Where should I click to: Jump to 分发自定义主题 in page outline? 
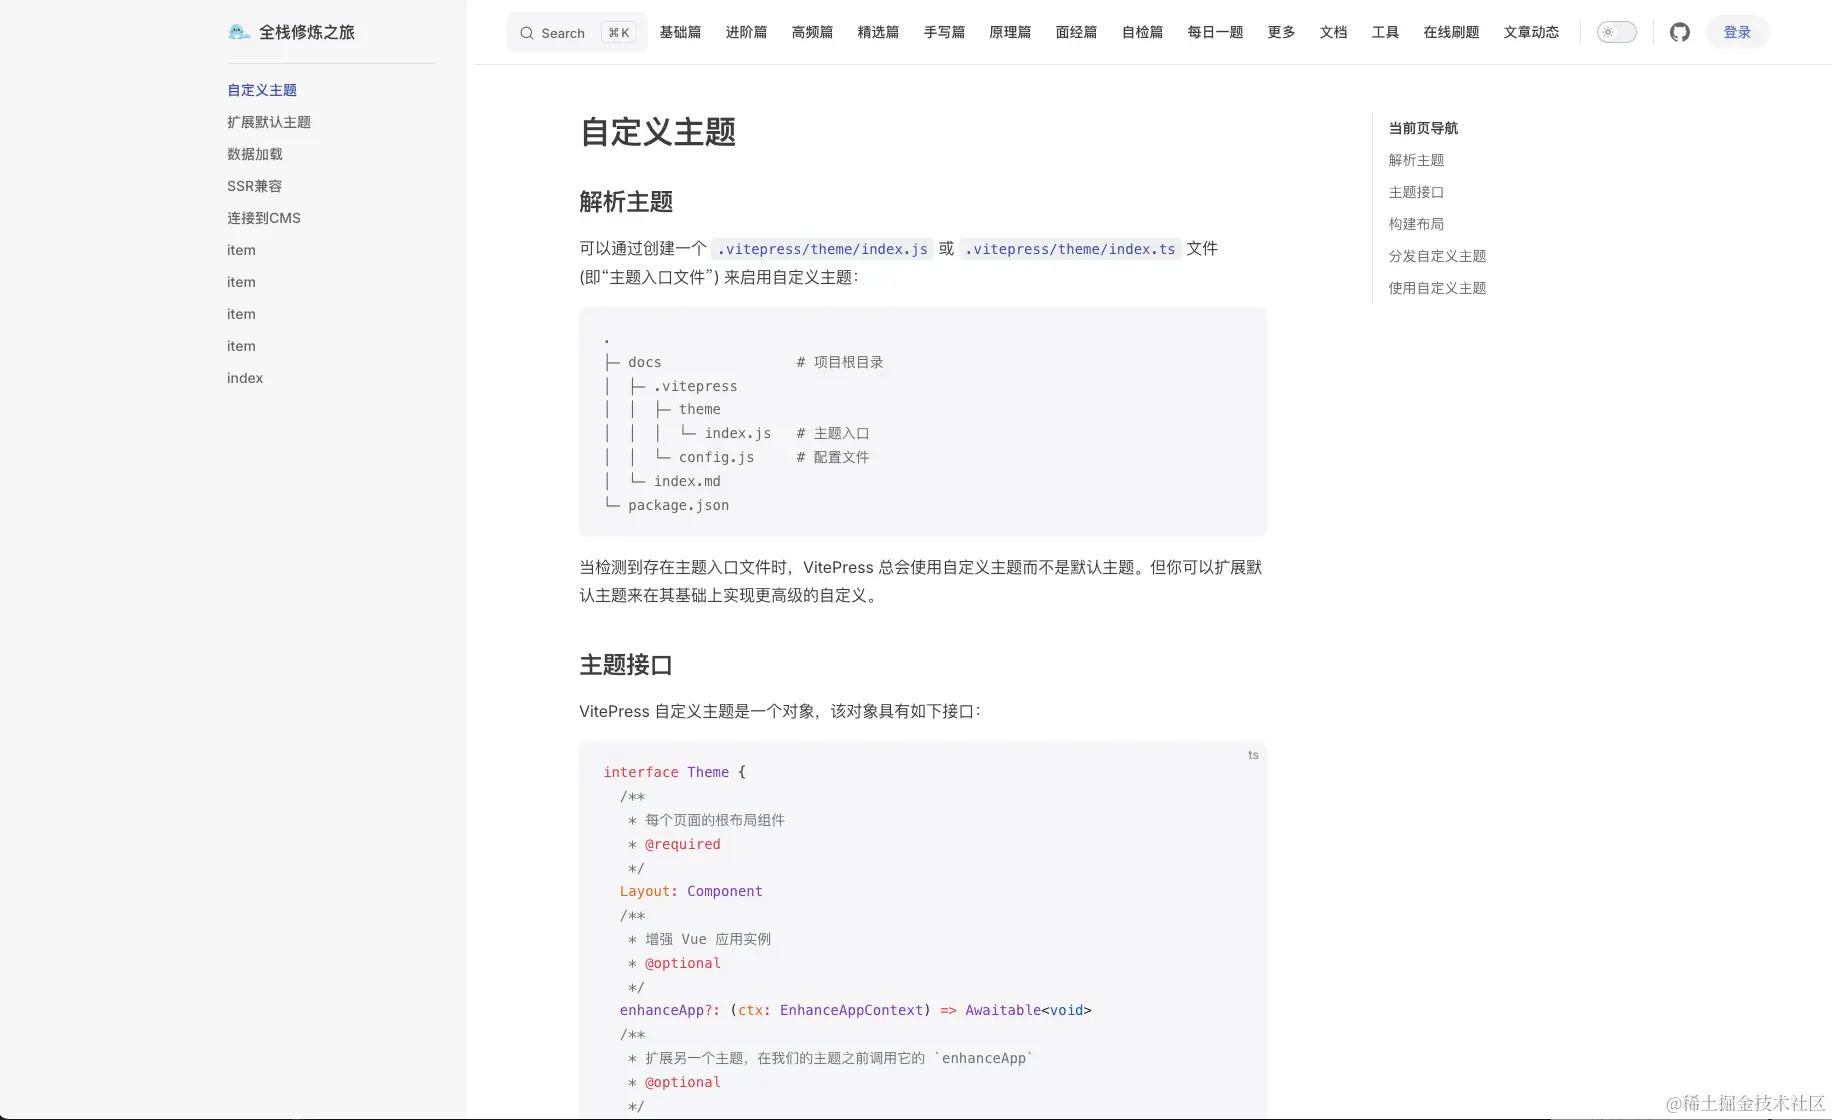coord(1437,256)
